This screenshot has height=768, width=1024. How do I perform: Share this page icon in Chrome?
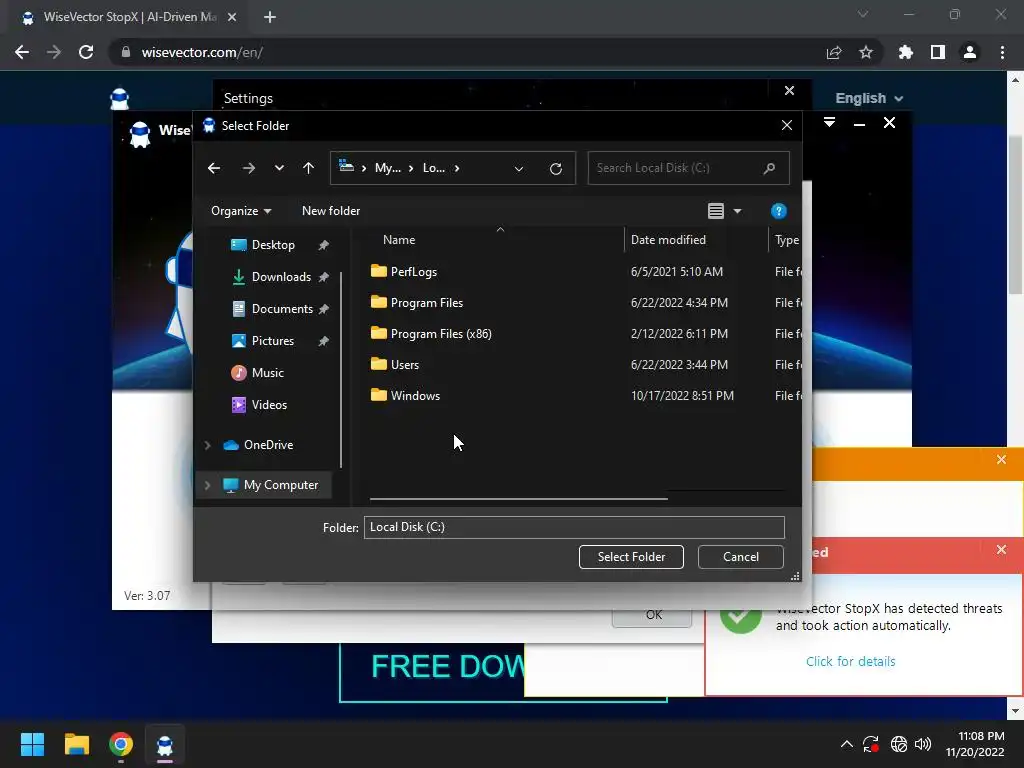coord(834,52)
